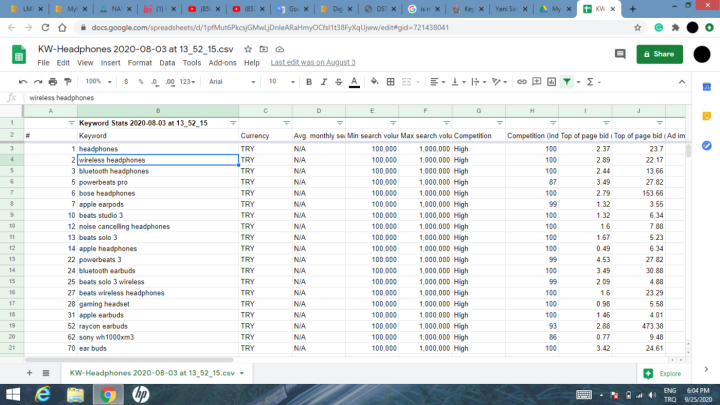Hide the menus with collapse arrow
This screenshot has width=720, height=405.
point(682,82)
